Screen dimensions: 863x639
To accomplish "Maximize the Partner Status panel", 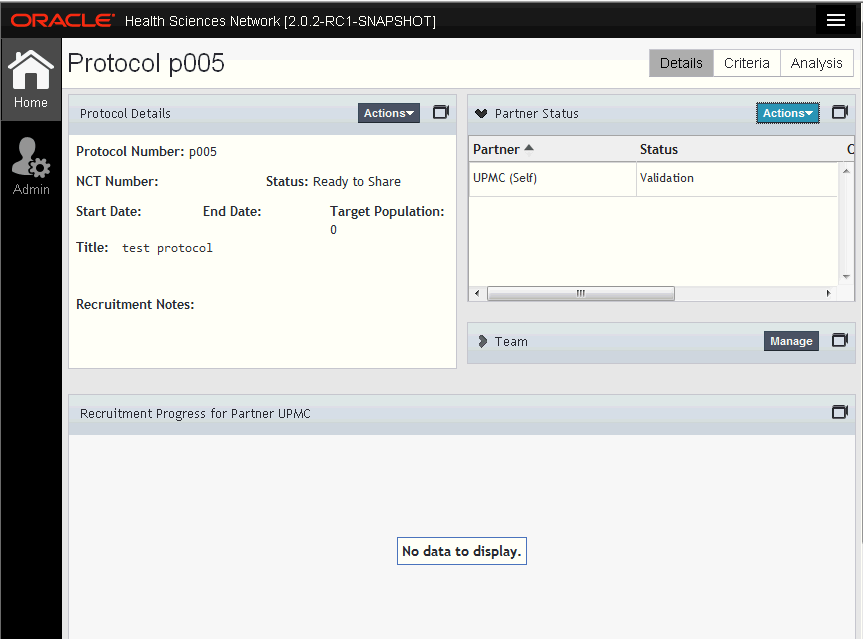I will [x=840, y=112].
